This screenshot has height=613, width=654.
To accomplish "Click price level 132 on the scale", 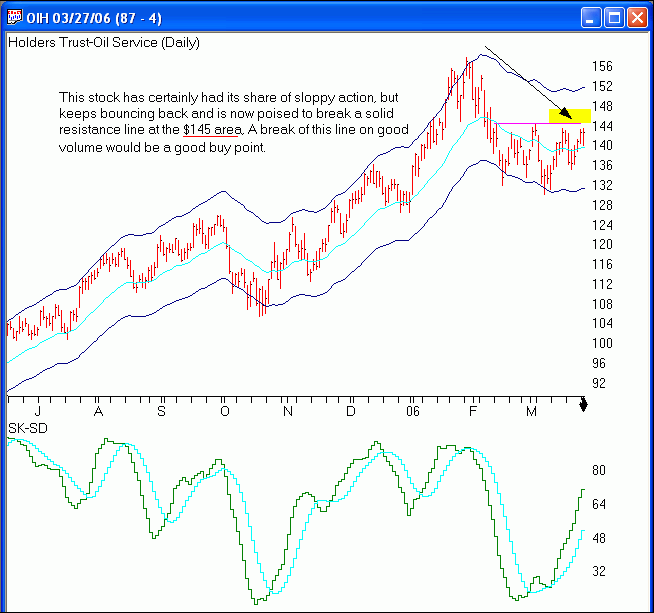I will [602, 185].
